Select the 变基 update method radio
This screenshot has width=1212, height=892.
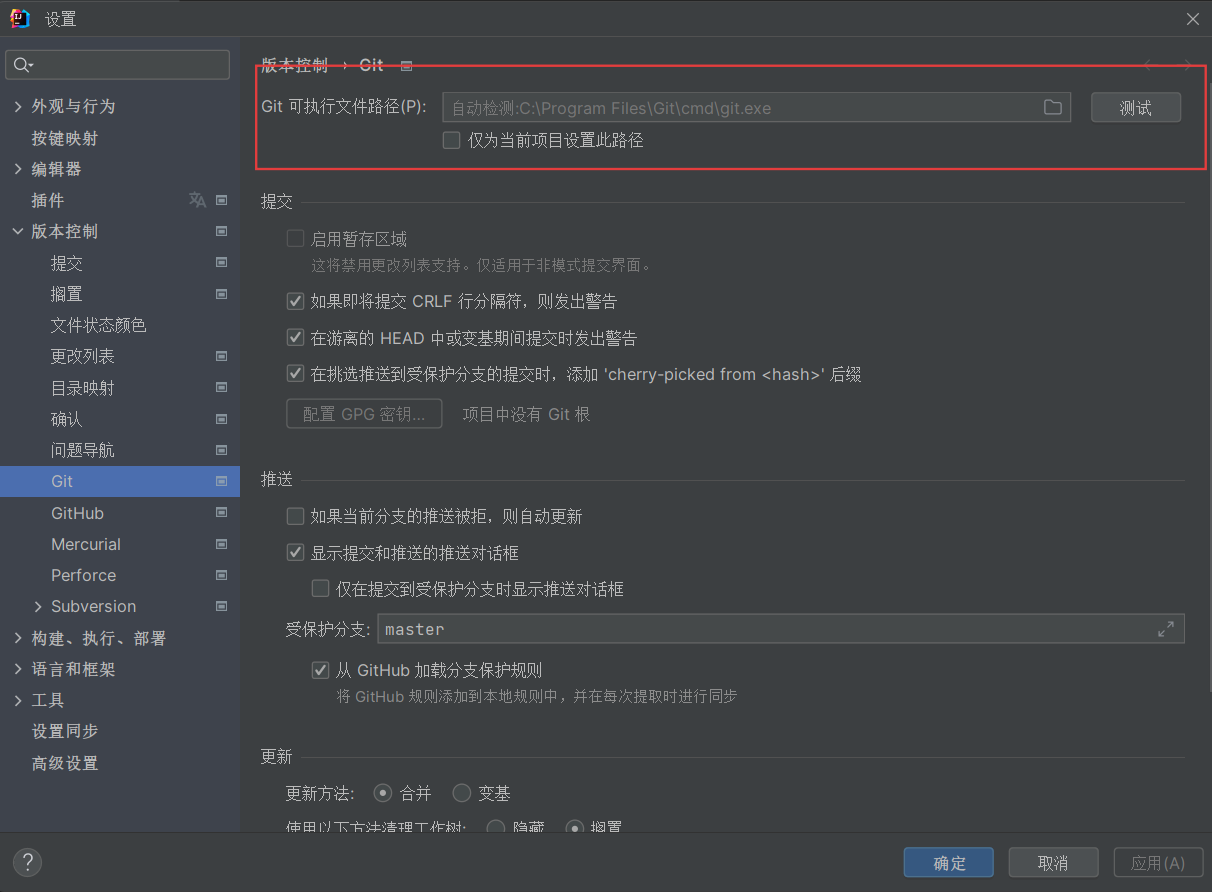pos(460,793)
